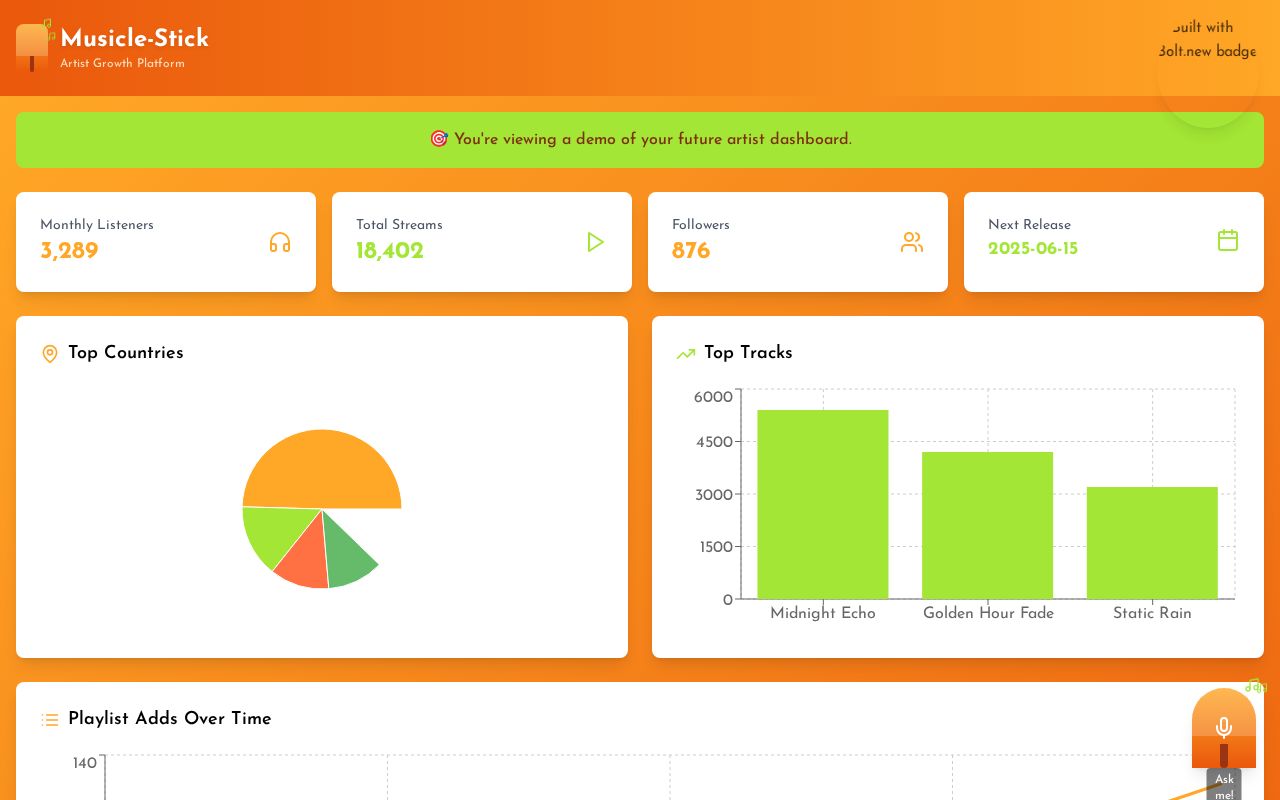Click the Artist Growth Platform subtitle
The image size is (1280, 800).
[122, 63]
